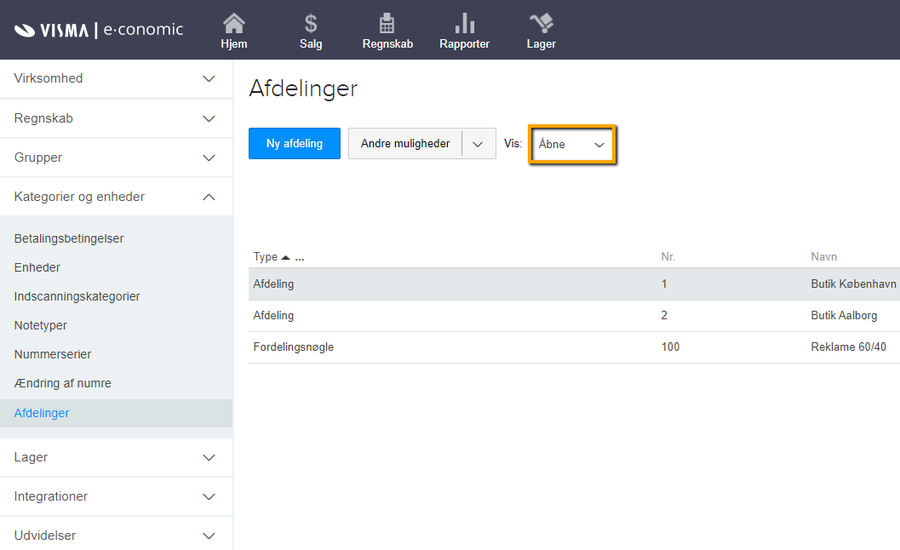
Task: Expand the Grupper sidebar section
Action: [x=116, y=157]
